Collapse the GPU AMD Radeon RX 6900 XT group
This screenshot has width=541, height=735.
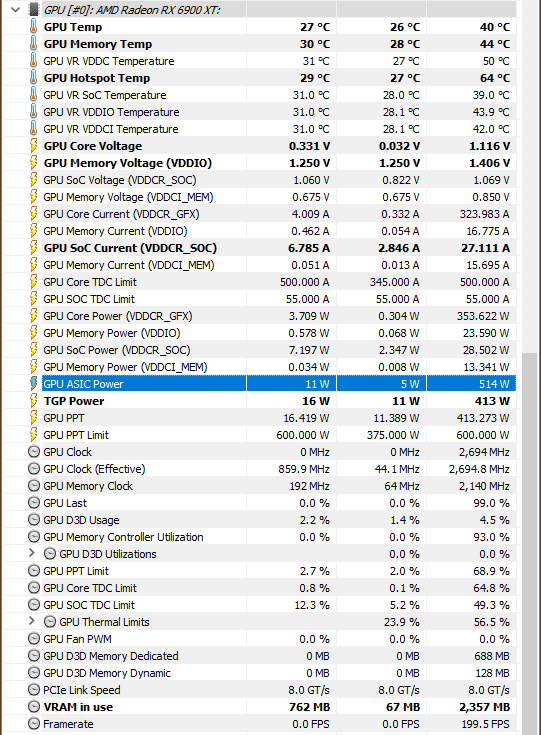click(x=15, y=9)
